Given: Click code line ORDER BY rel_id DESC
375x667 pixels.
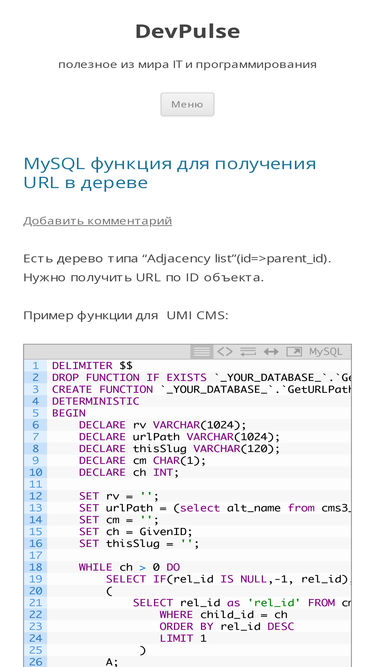Looking at the screenshot, I should [x=227, y=627].
